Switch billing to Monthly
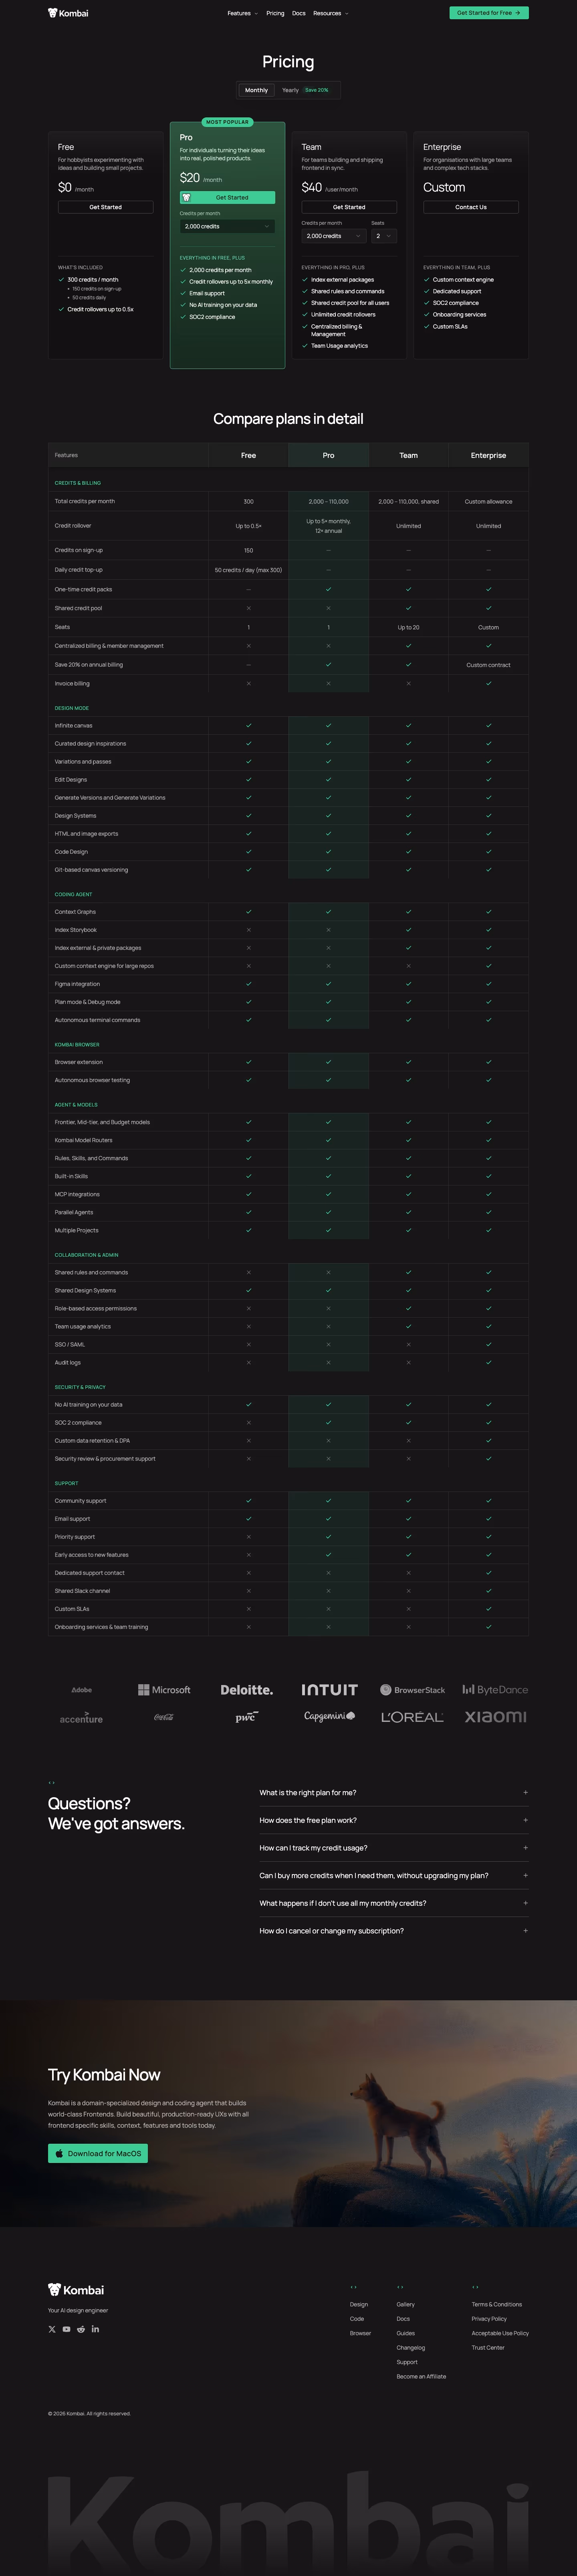The width and height of the screenshot is (577, 2576). pyautogui.click(x=257, y=90)
